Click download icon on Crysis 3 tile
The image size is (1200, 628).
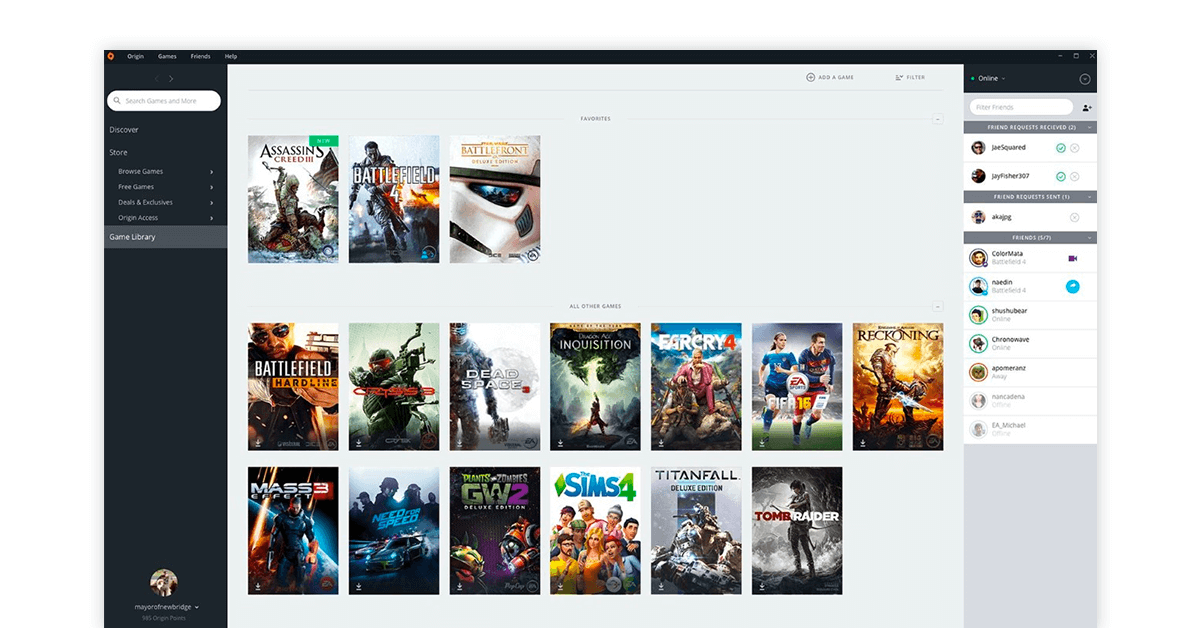point(359,441)
